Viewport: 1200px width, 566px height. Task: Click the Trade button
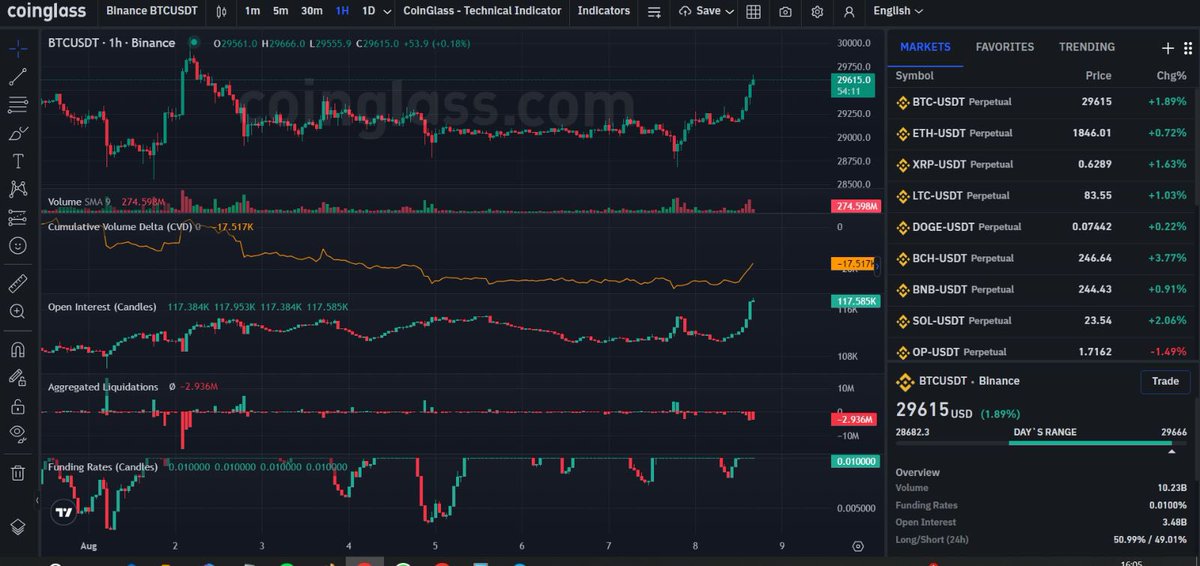(x=1165, y=381)
